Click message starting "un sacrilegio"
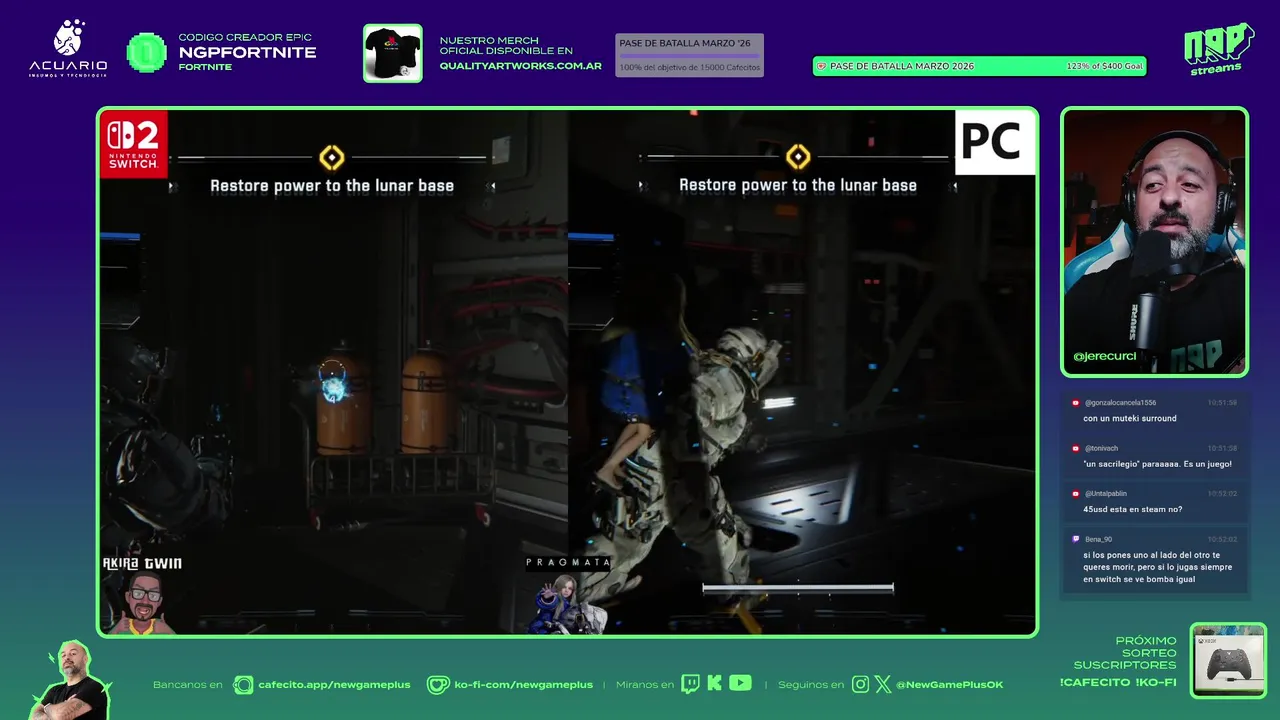The image size is (1280, 720). 1157,464
